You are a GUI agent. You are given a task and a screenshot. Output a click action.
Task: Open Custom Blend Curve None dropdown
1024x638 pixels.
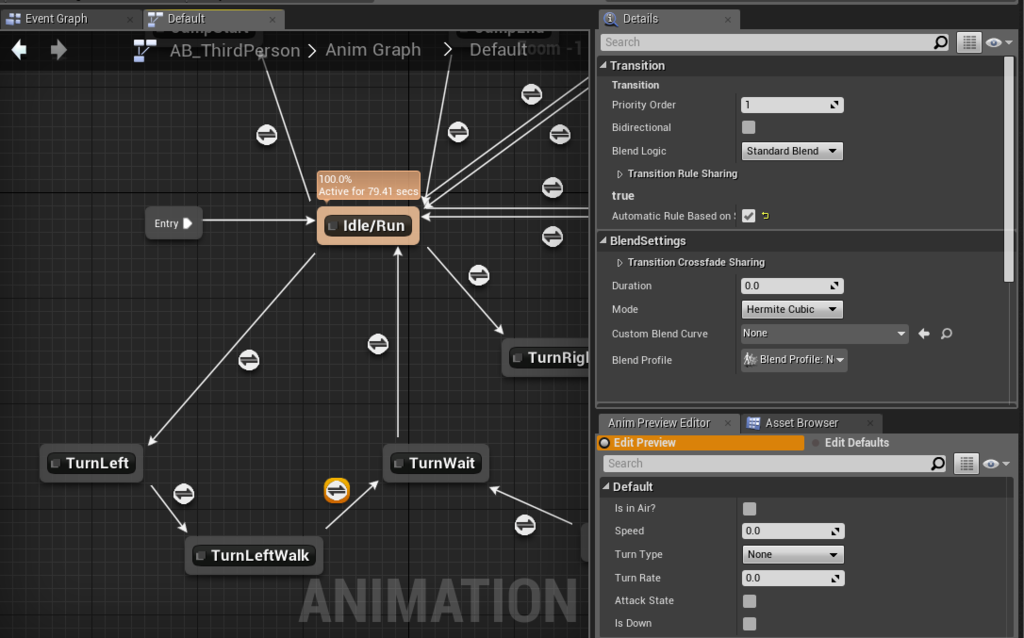click(824, 333)
